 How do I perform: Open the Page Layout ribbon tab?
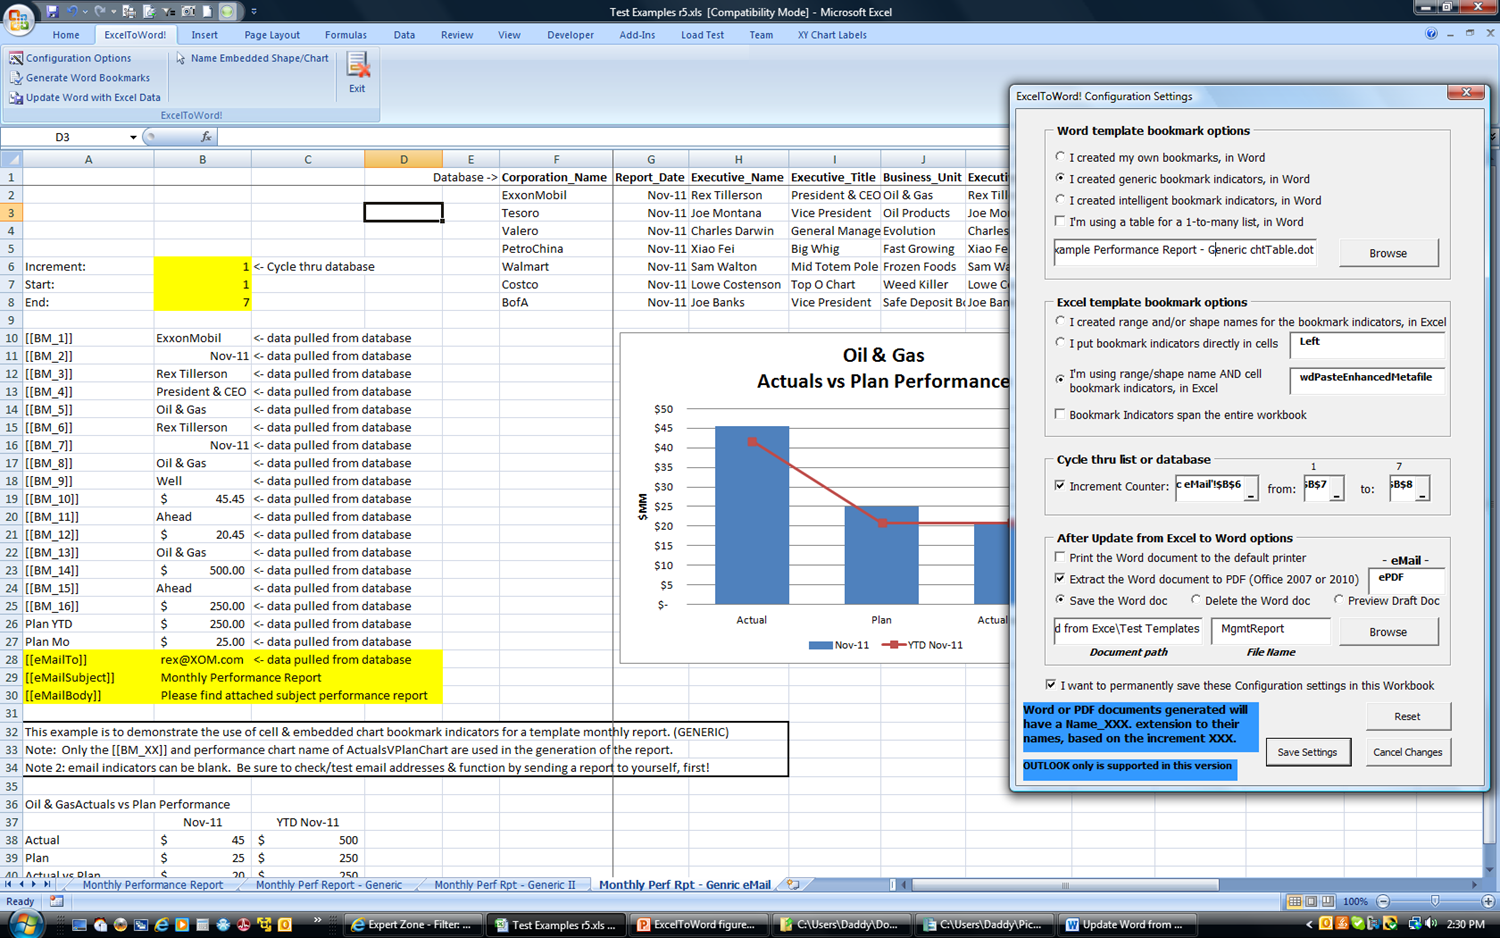[x=272, y=35]
